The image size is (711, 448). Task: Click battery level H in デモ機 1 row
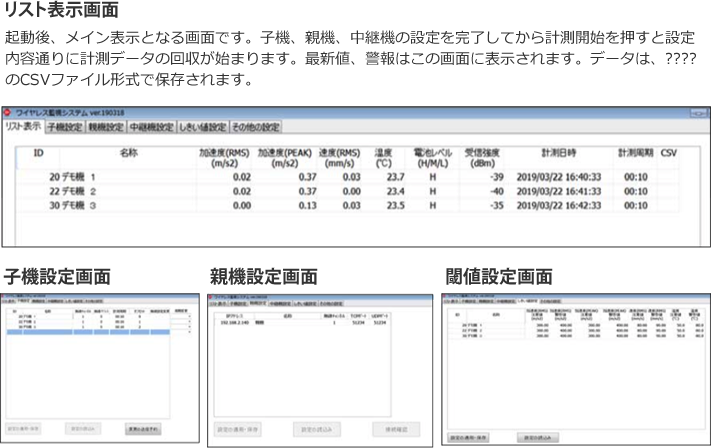(x=433, y=177)
